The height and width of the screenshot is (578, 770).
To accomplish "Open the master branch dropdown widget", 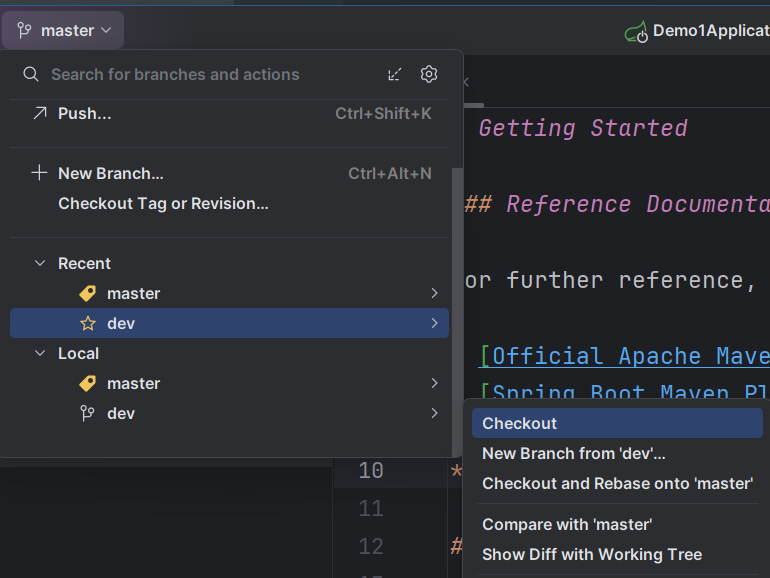I will (x=63, y=30).
